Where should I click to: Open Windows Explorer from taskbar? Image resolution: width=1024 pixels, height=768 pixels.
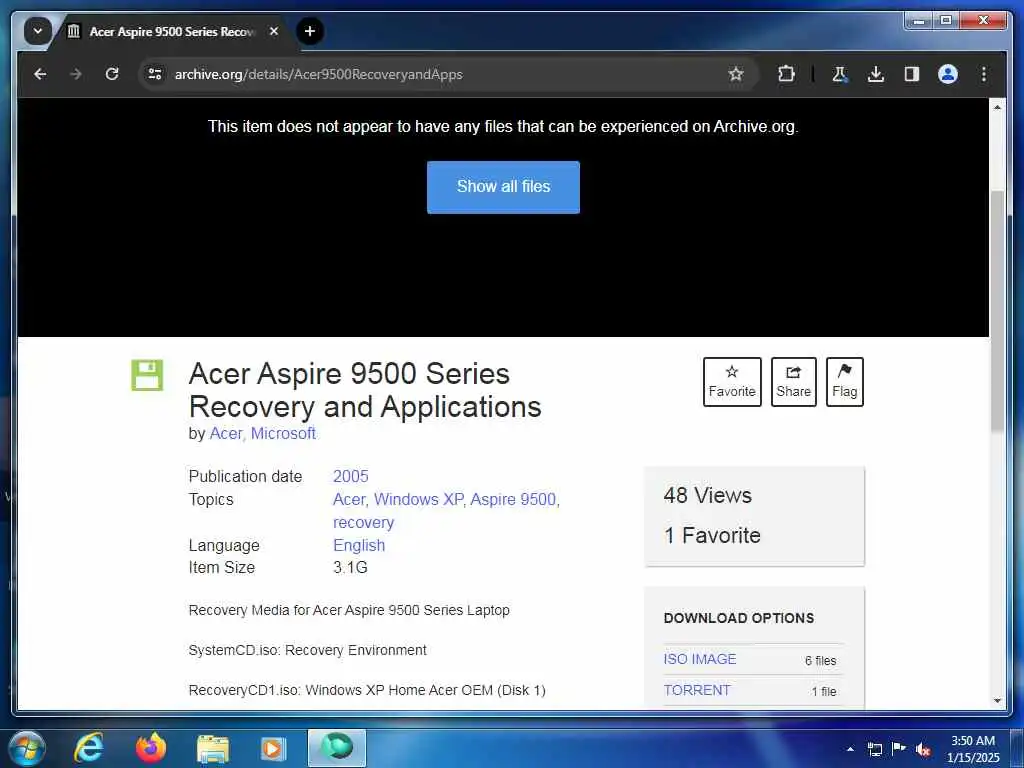pyautogui.click(x=213, y=749)
